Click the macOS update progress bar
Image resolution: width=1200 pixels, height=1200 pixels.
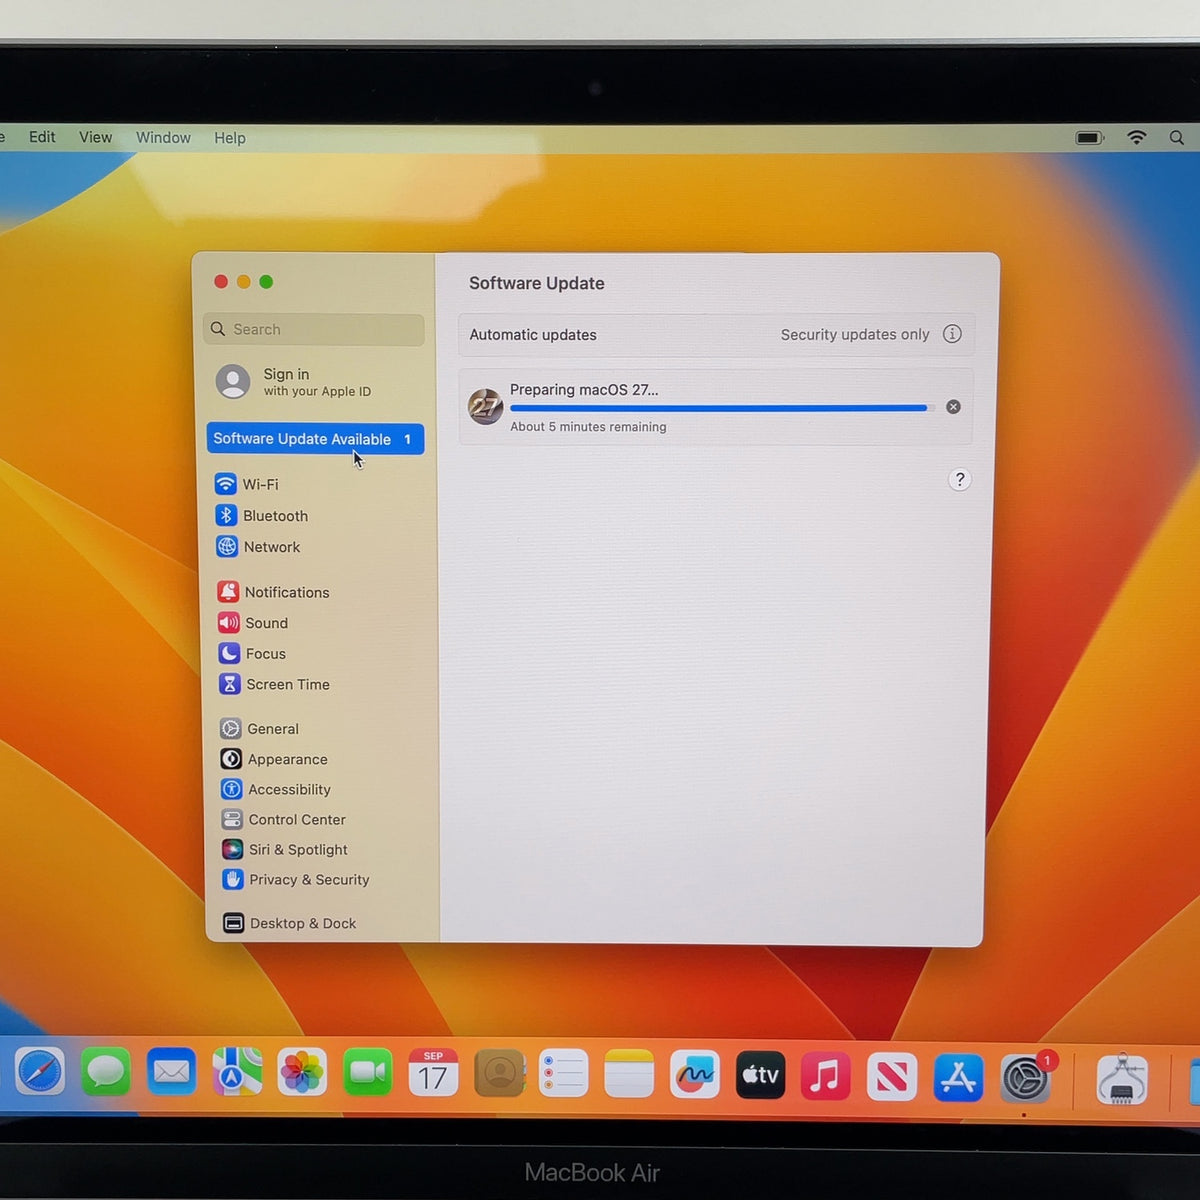pos(722,408)
